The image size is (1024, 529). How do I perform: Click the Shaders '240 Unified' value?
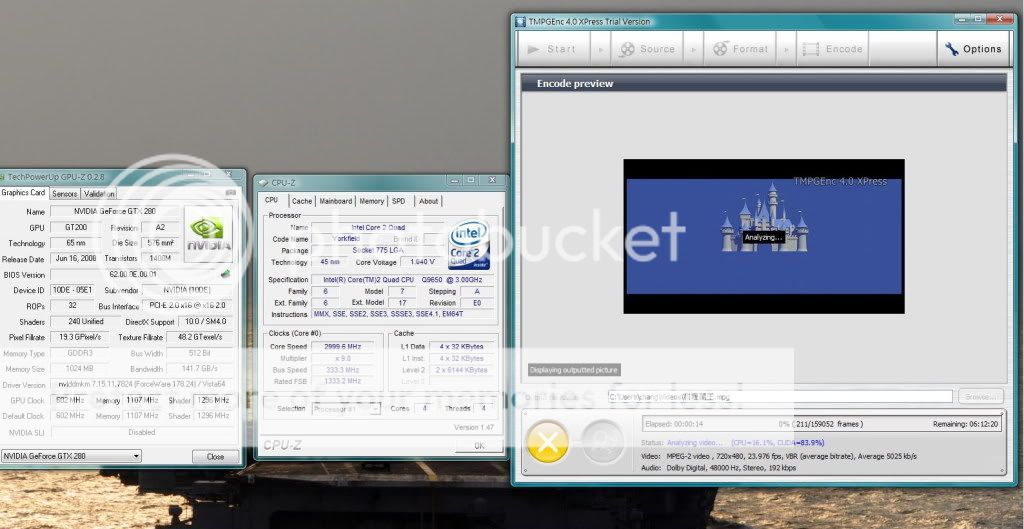click(86, 321)
